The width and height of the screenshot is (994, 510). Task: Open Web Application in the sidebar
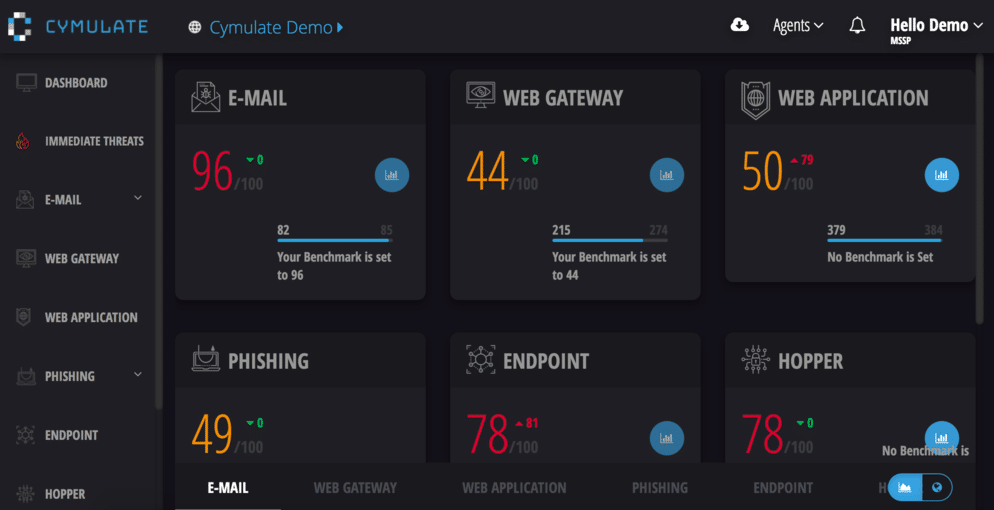pos(91,317)
